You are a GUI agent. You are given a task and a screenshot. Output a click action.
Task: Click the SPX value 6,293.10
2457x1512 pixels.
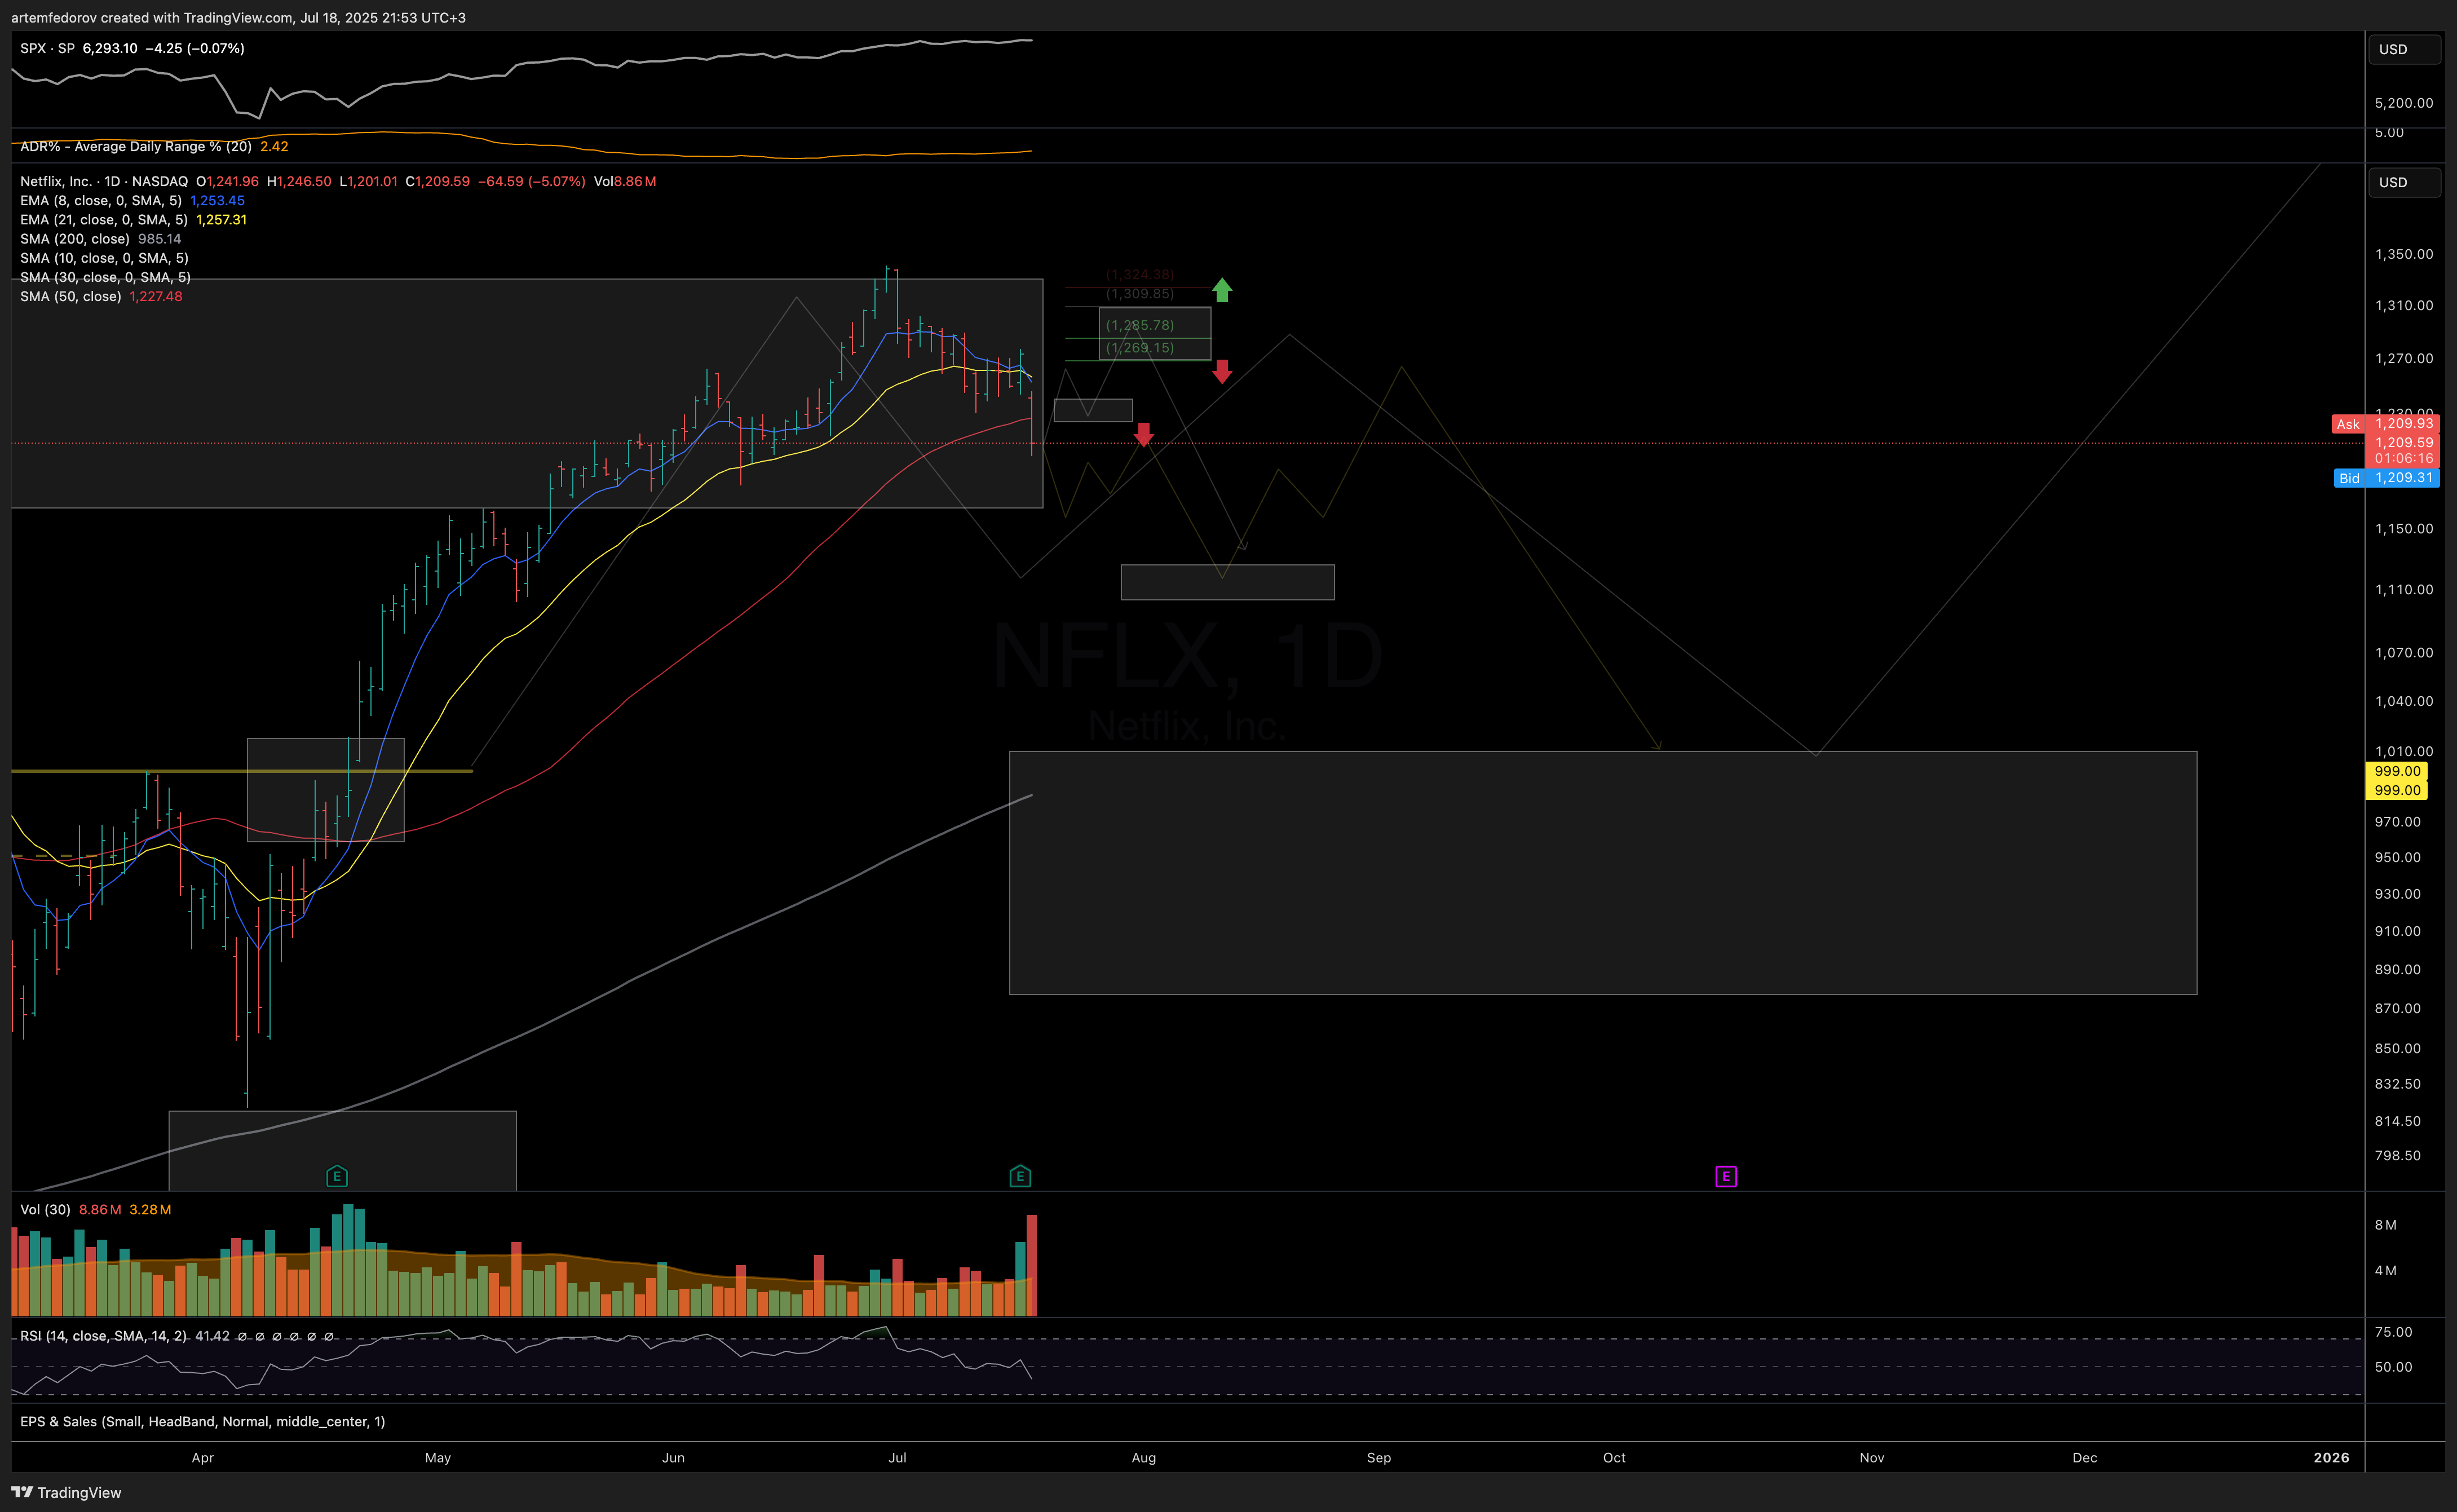coord(110,48)
